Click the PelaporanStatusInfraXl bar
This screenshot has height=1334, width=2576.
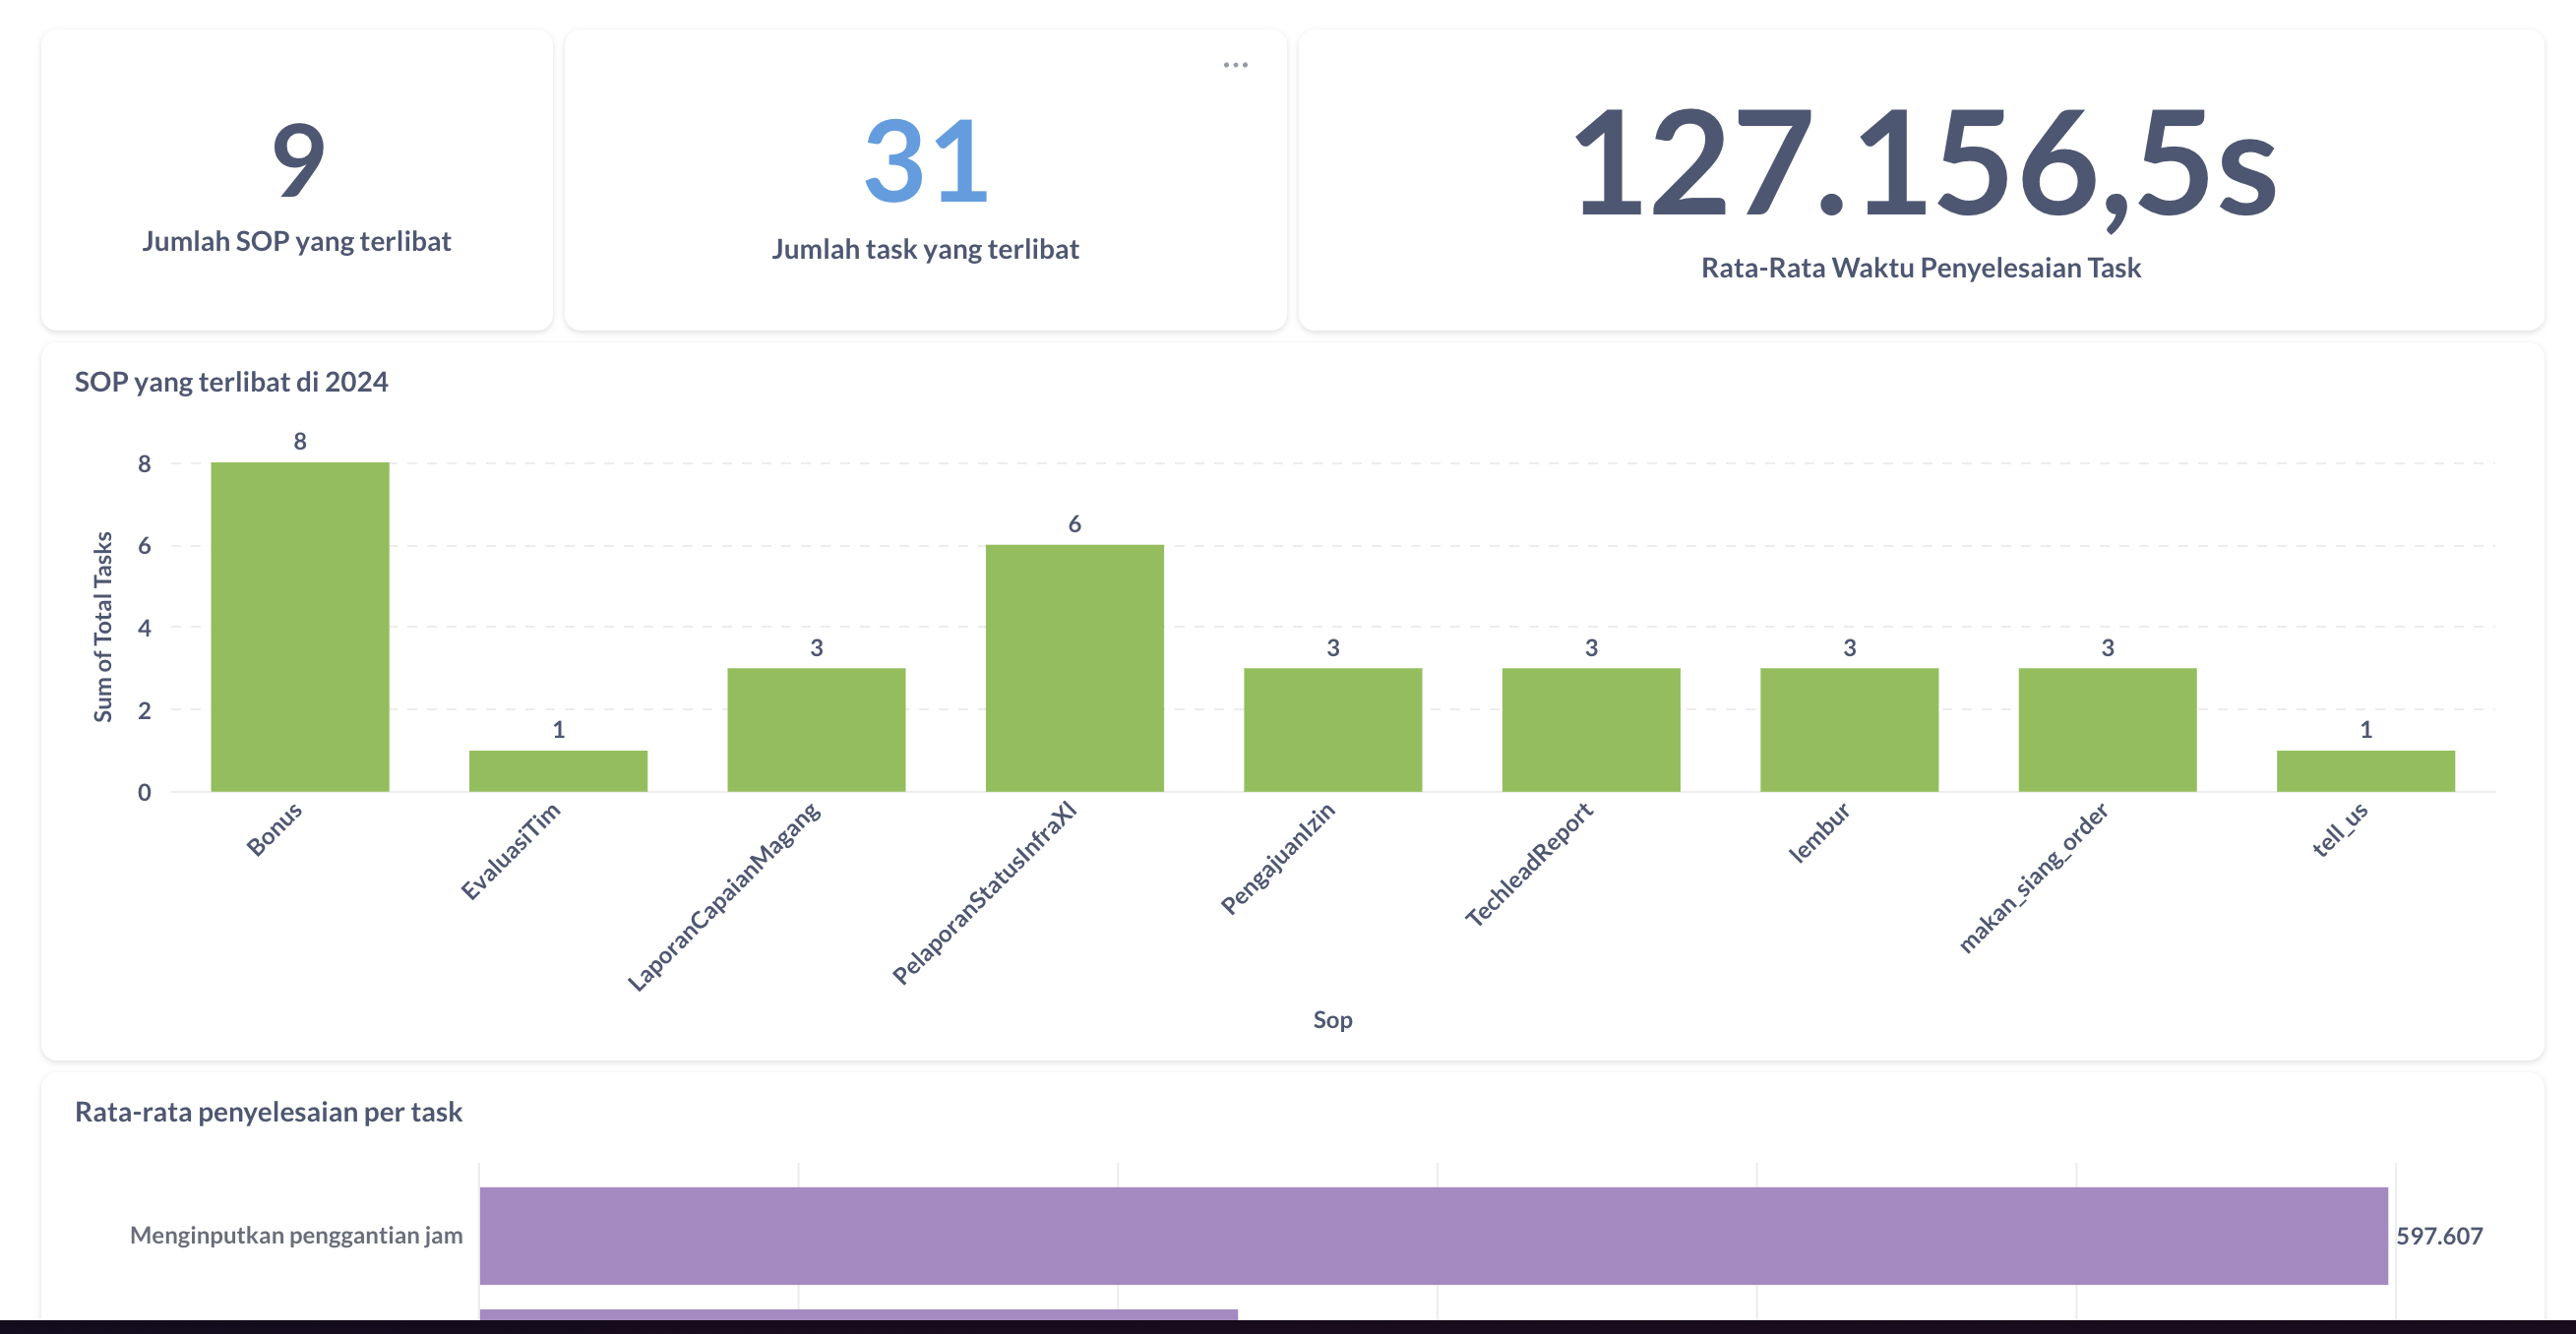[1074, 668]
